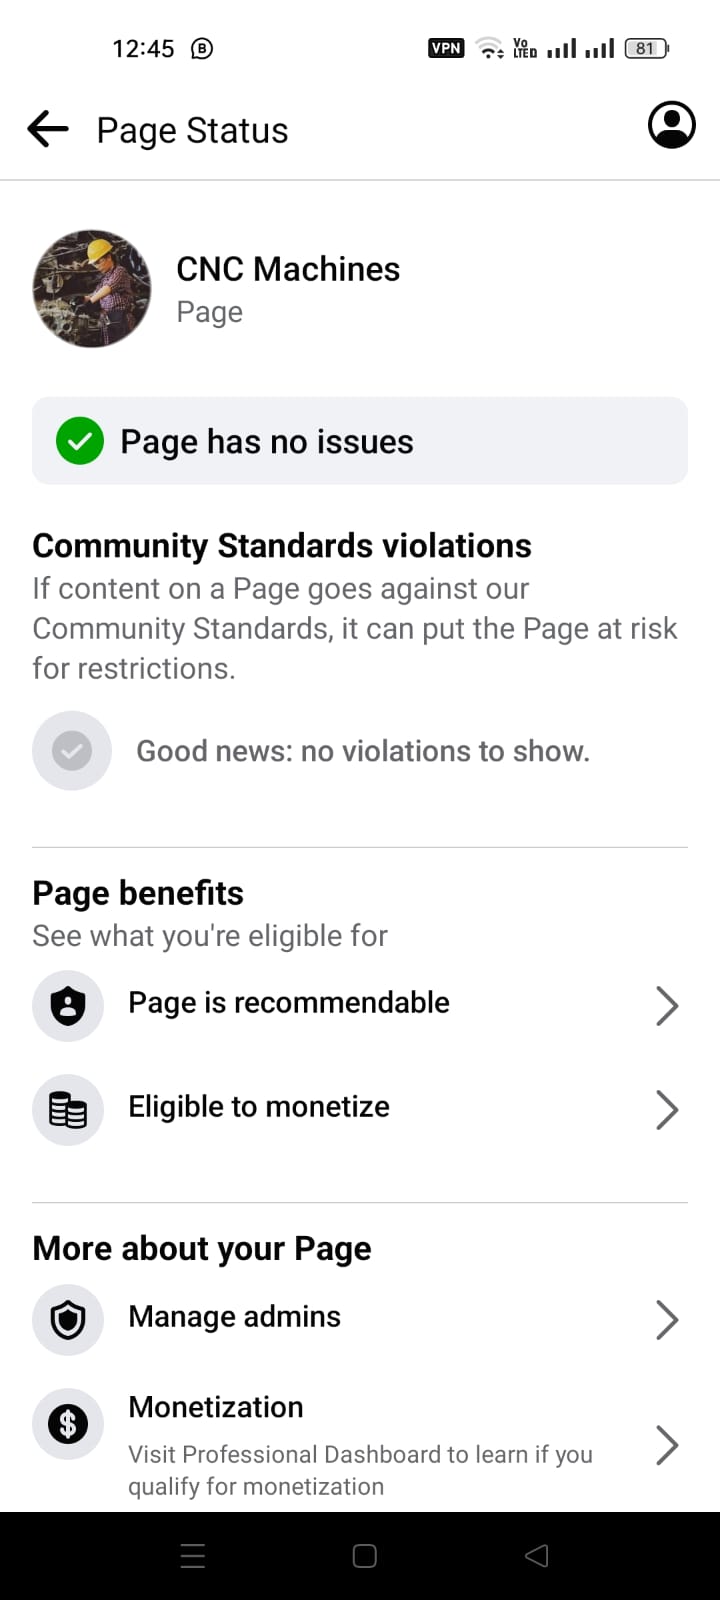
Task: Tap the Manage admins shield icon
Action: click(x=68, y=1320)
